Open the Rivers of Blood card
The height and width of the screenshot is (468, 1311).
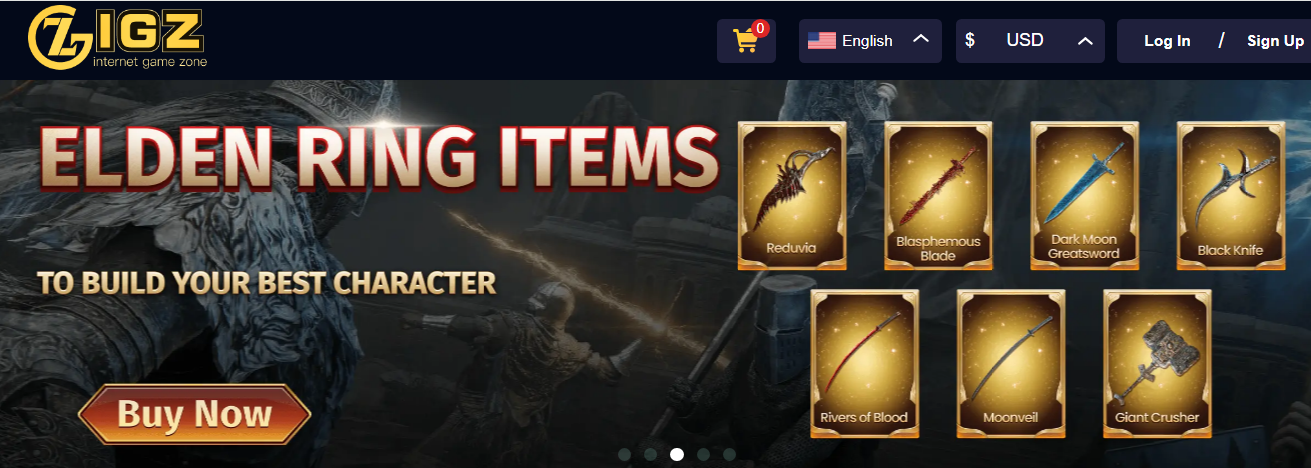tap(864, 363)
